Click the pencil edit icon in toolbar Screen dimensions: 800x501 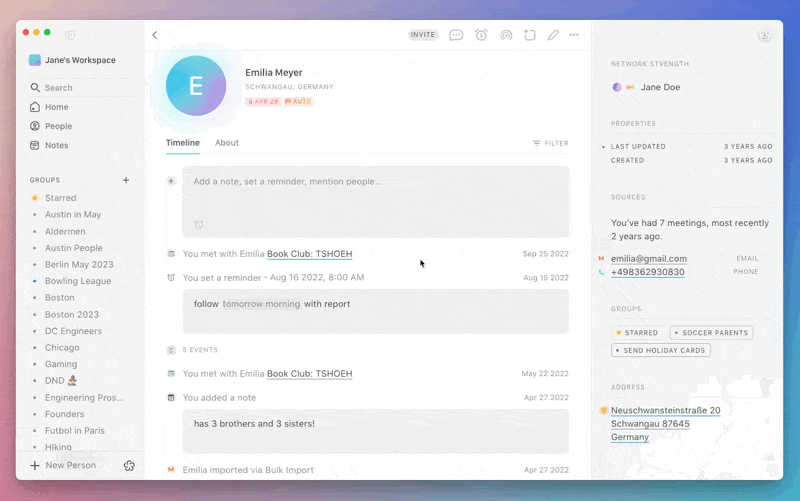coord(553,35)
